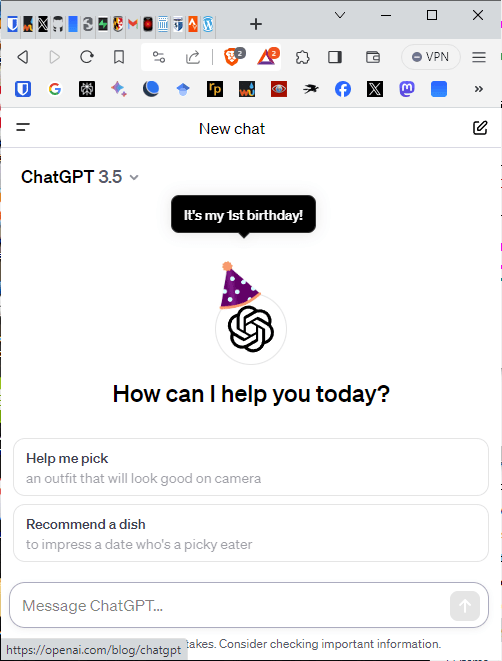Open the browser hamburger main menu
This screenshot has width=502, height=661.
(479, 57)
